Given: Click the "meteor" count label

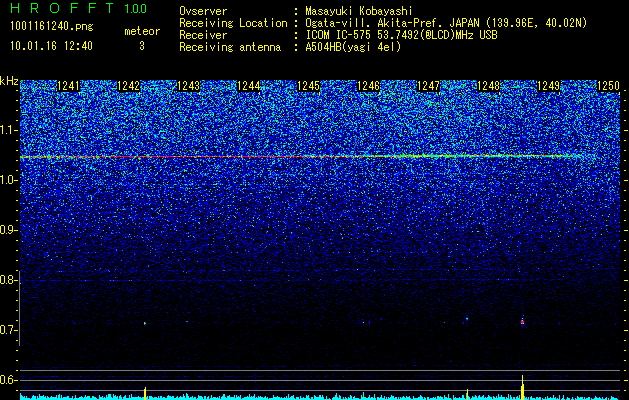Looking at the screenshot, I should 142,31.
